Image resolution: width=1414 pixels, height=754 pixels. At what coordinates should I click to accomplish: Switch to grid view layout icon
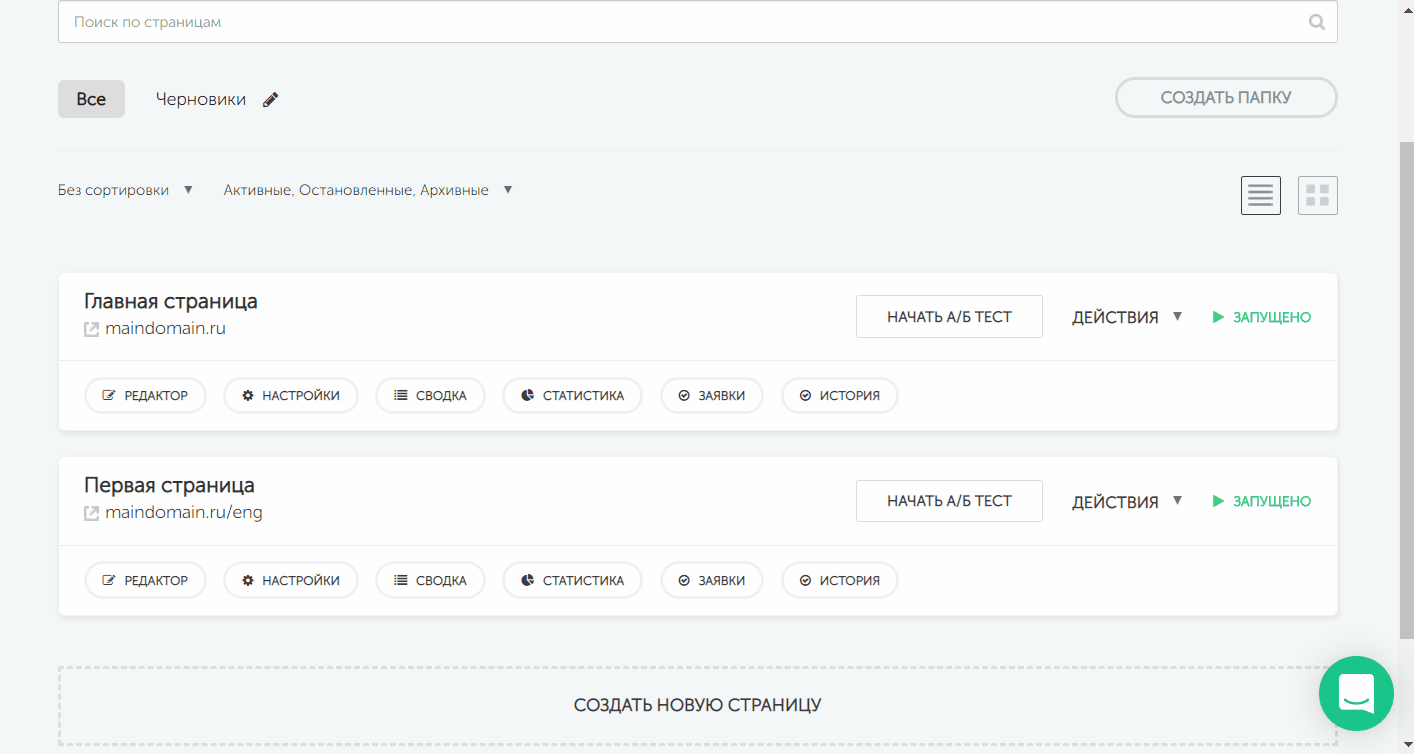(x=1317, y=195)
